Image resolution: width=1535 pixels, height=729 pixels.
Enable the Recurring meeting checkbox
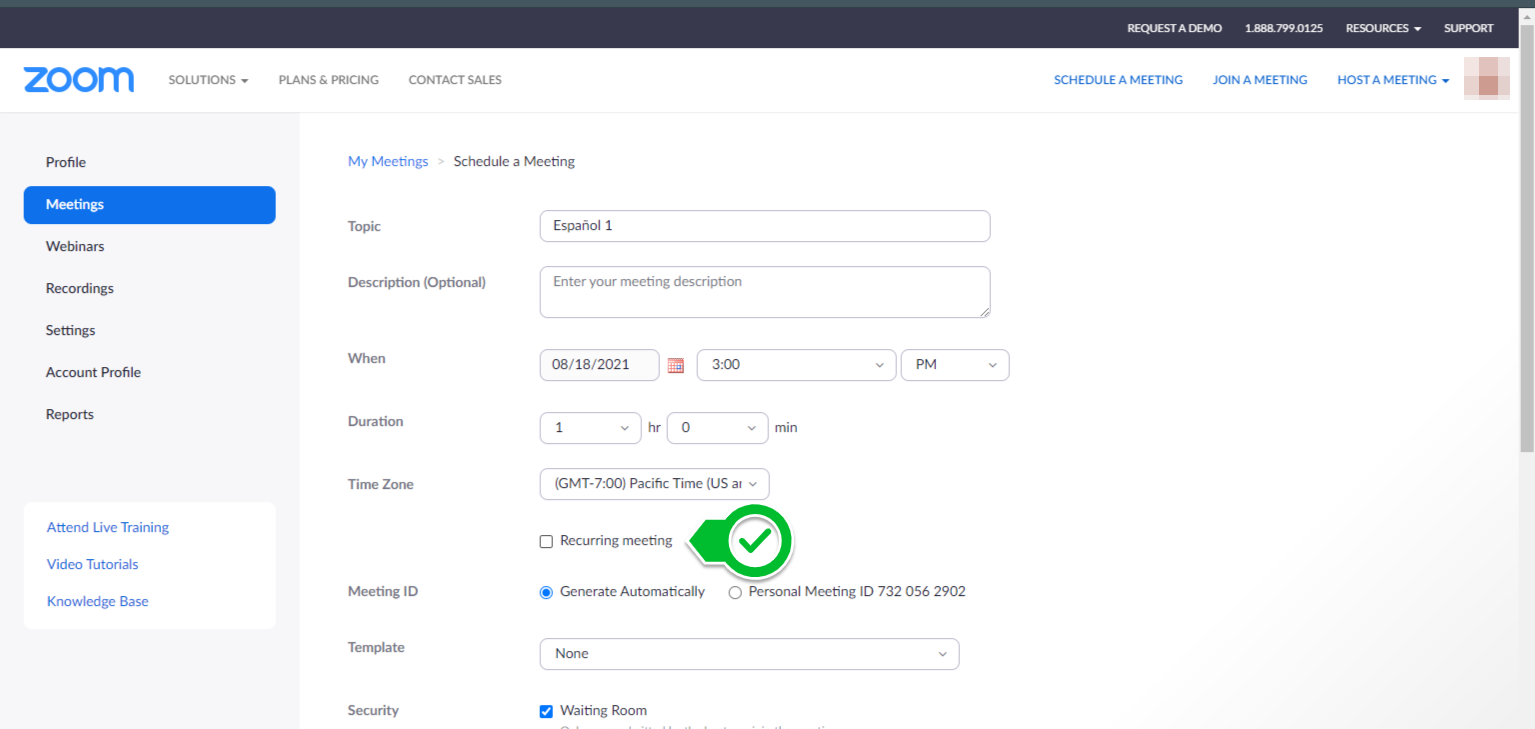click(x=546, y=541)
